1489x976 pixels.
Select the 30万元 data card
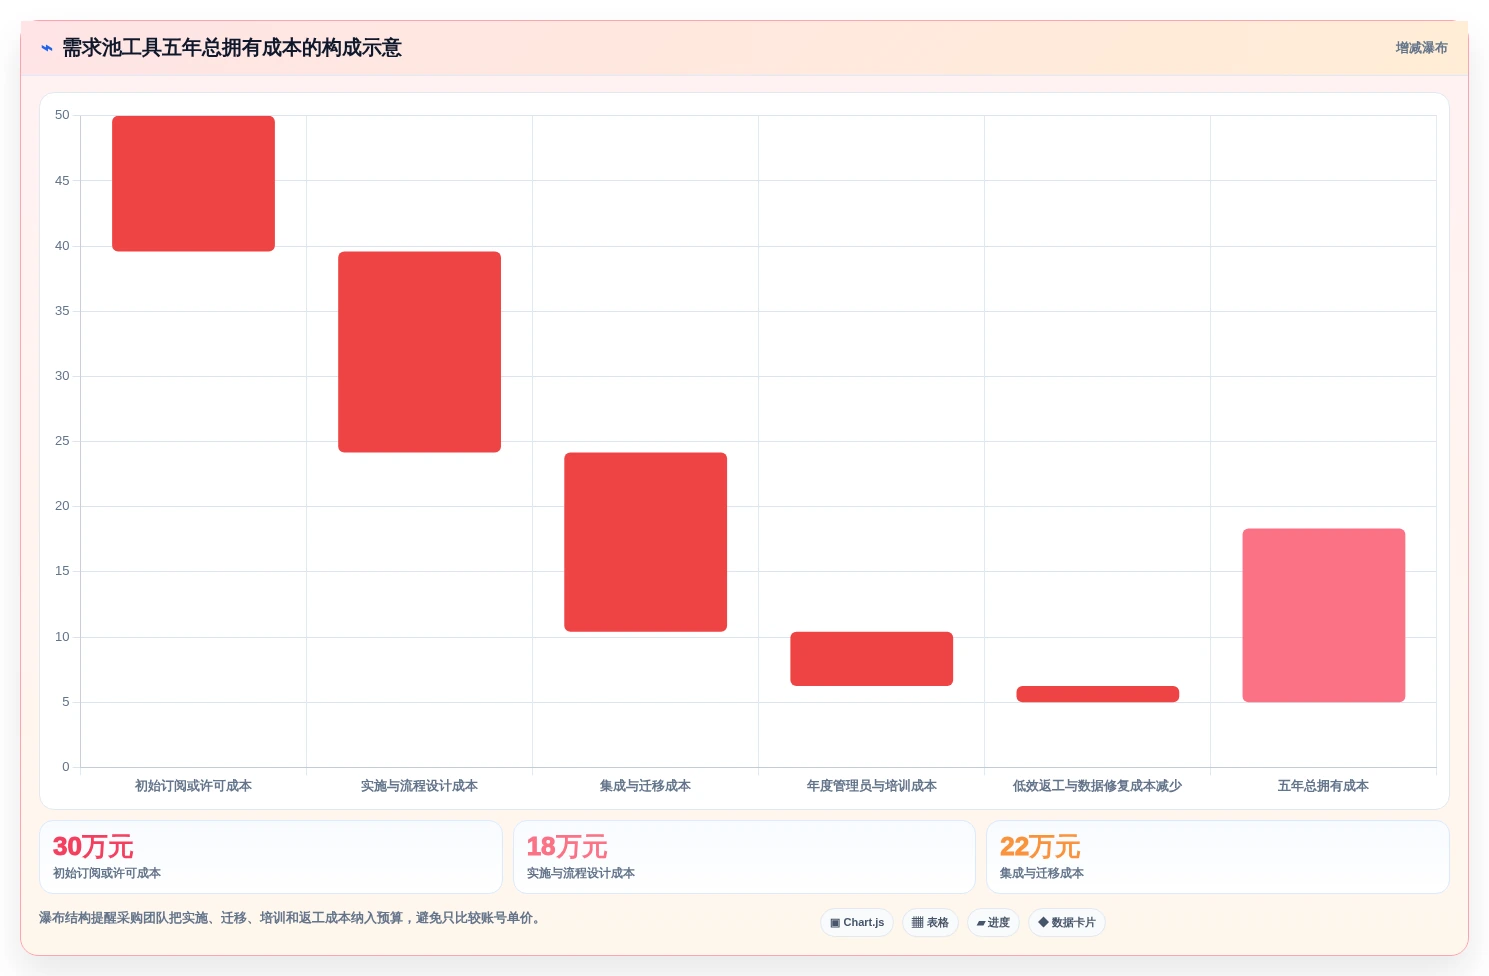[x=270, y=857]
